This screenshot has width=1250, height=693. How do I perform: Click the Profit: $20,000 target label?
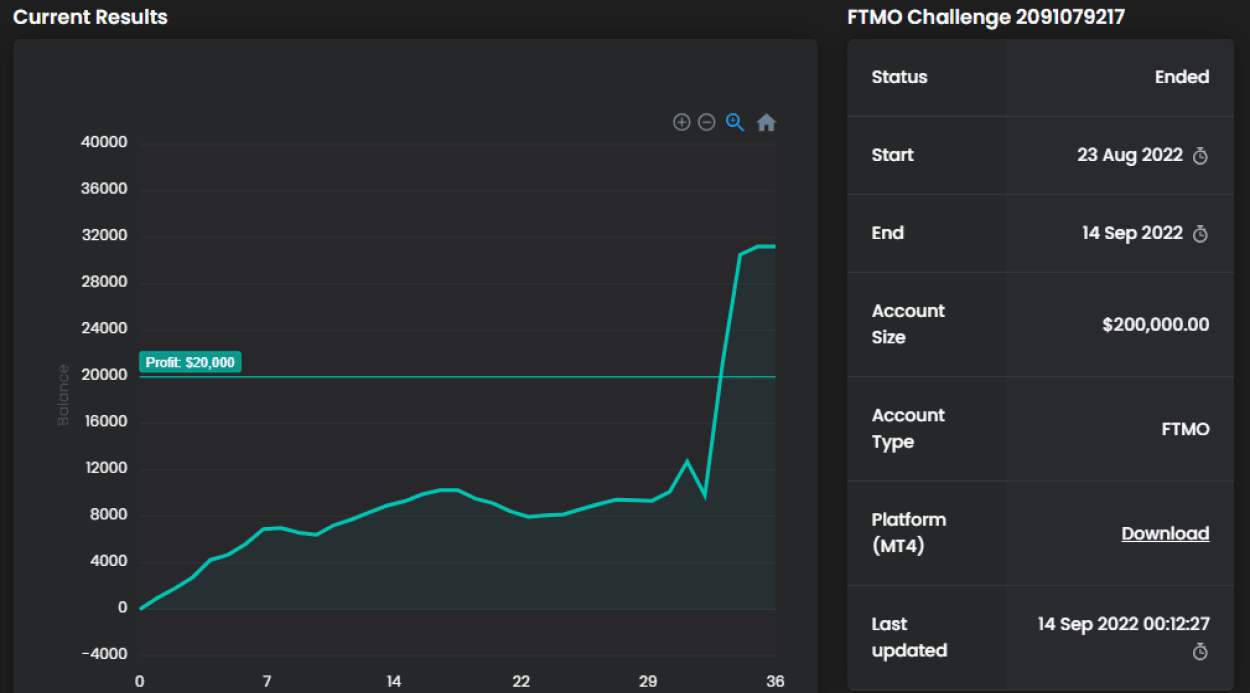point(190,362)
